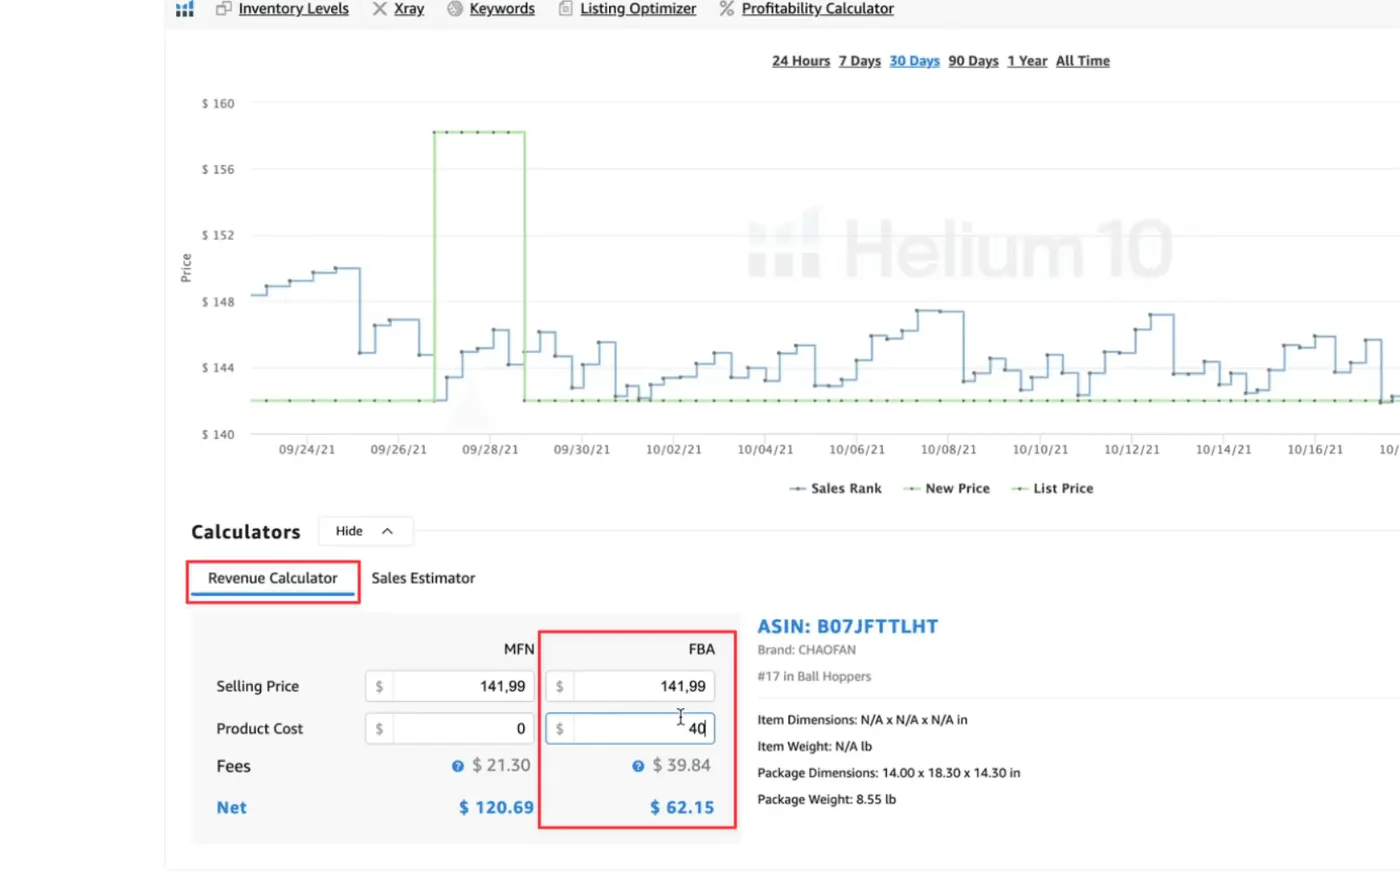This screenshot has width=1400, height=881.
Task: Select the 24 Hours time range
Action: [801, 61]
